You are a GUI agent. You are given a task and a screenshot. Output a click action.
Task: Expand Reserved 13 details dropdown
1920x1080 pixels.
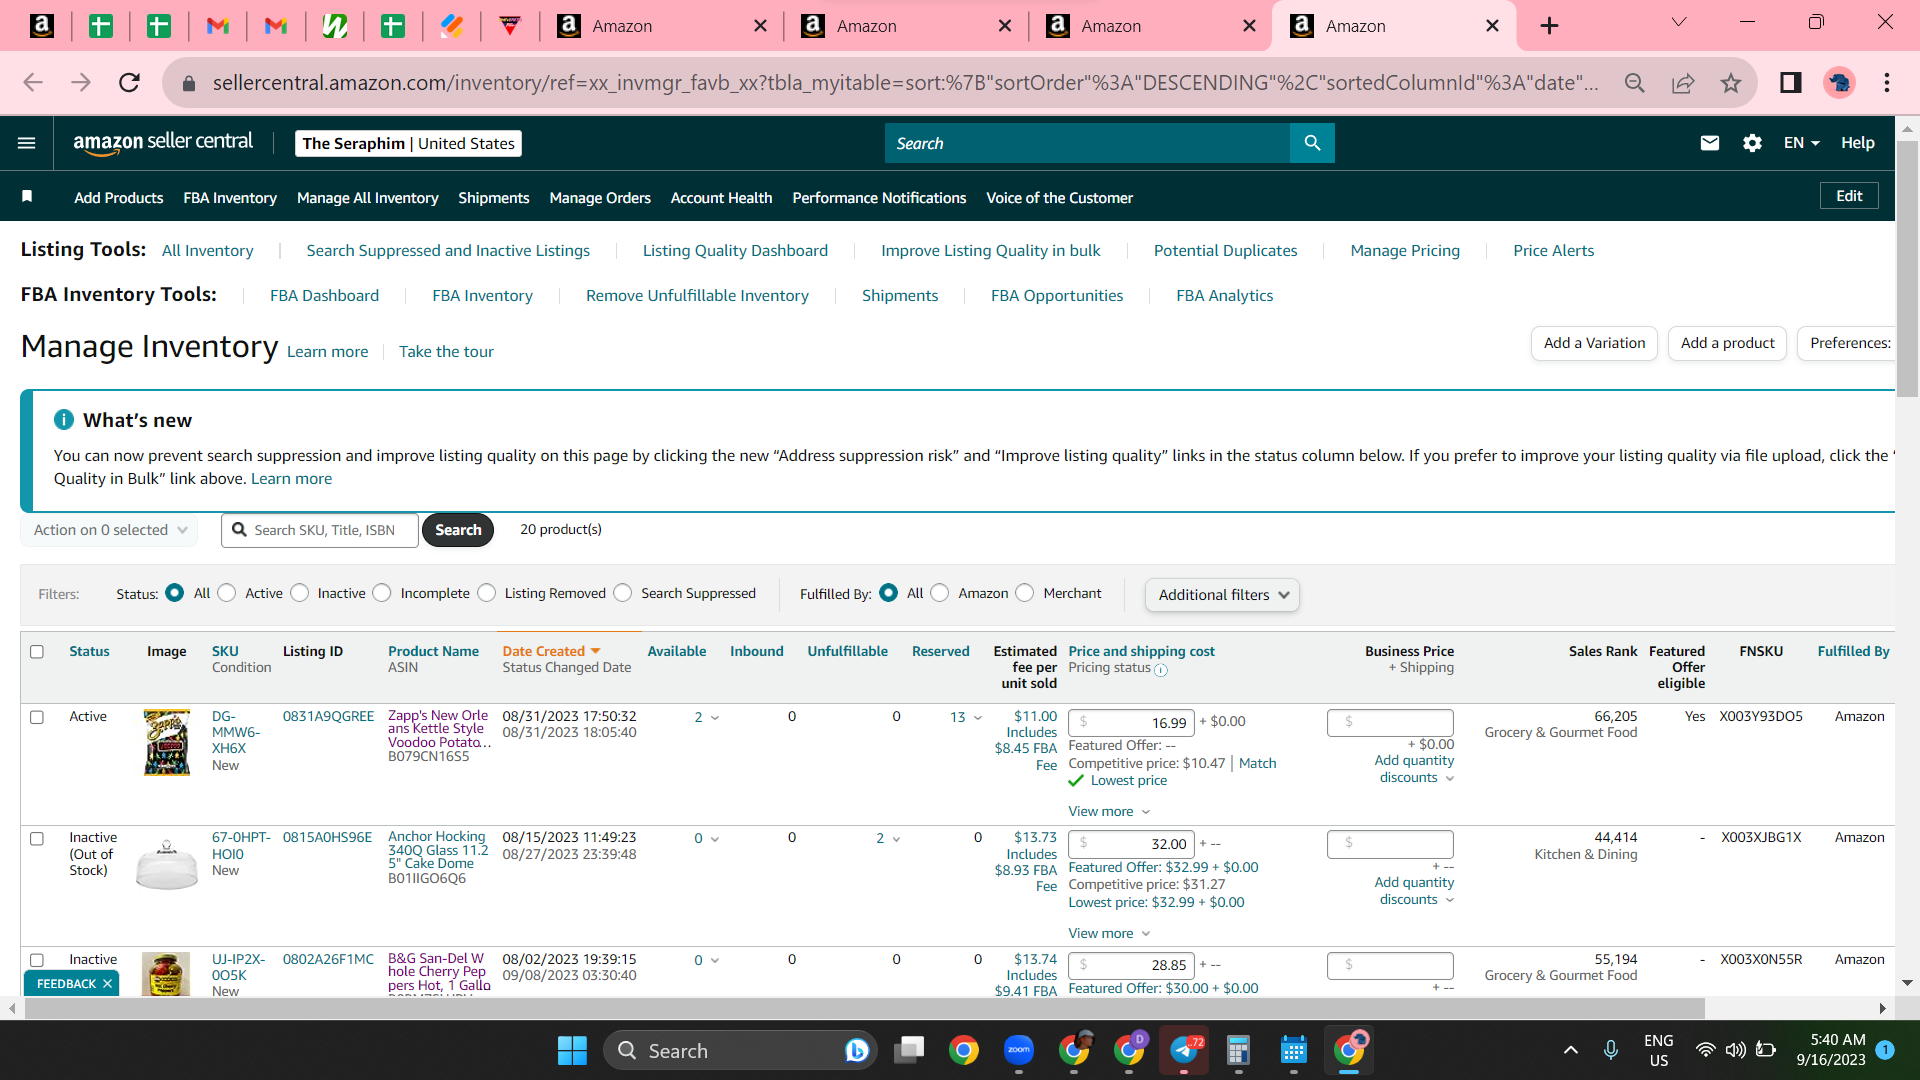point(977,718)
